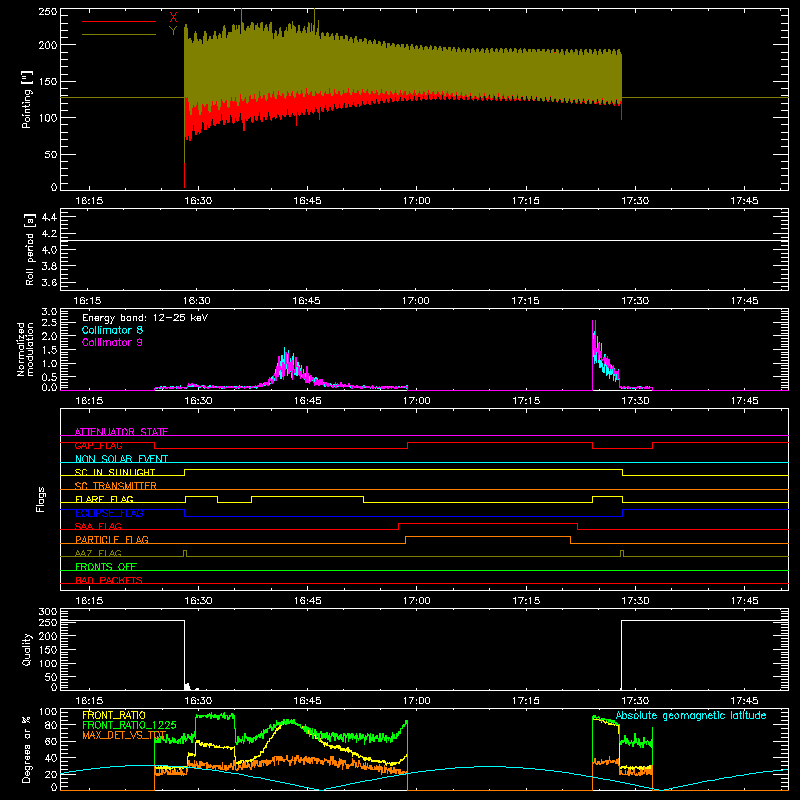Click the 100 tick on Degrees axis
The image size is (800, 800).
(x=47, y=712)
